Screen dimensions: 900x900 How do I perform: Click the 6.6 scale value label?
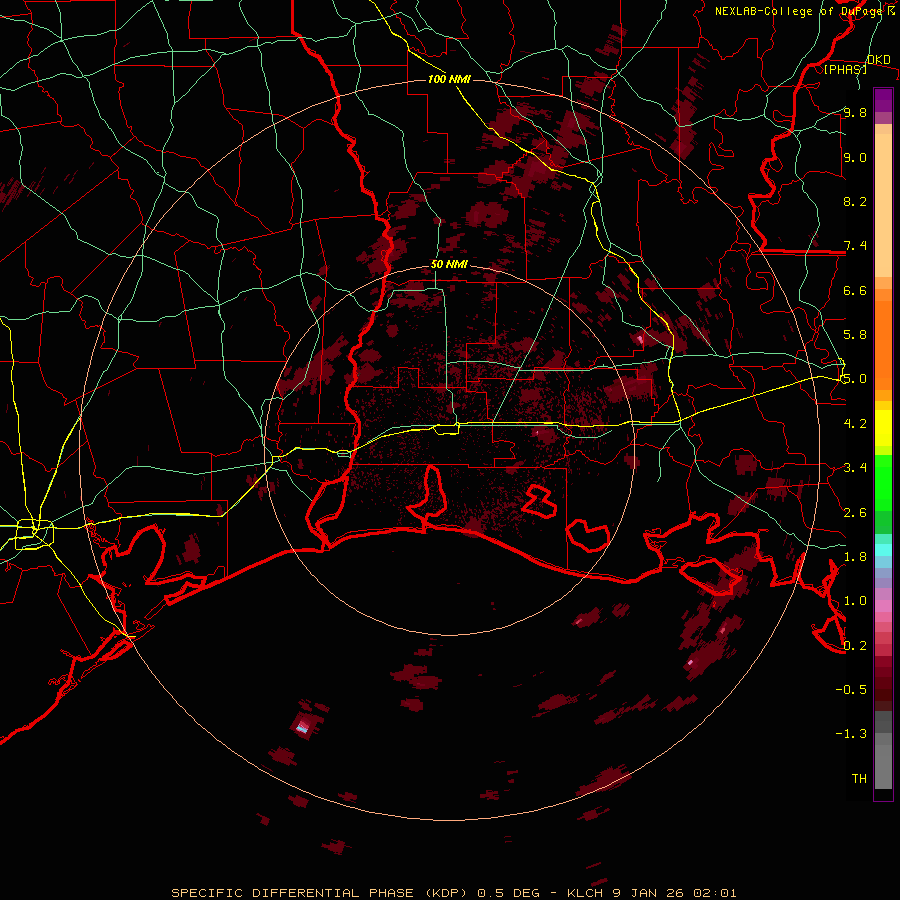click(x=855, y=290)
